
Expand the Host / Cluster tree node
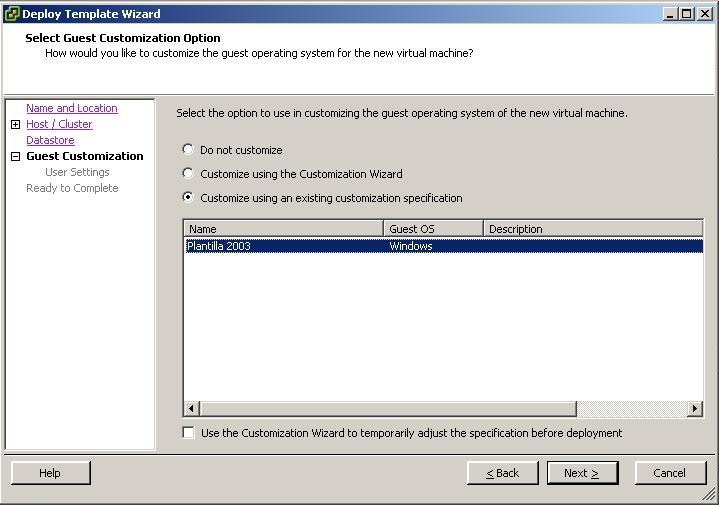(x=16, y=125)
